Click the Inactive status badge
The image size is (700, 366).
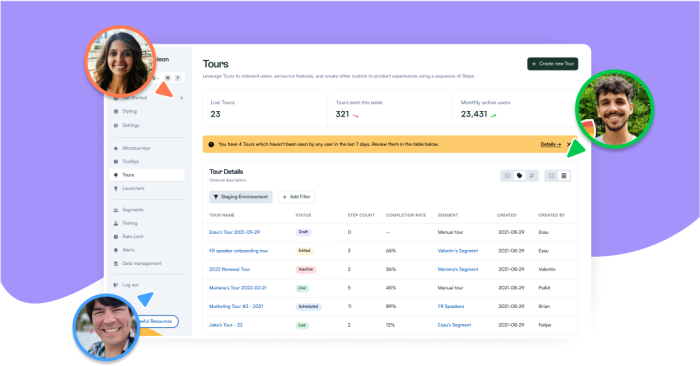306,270
